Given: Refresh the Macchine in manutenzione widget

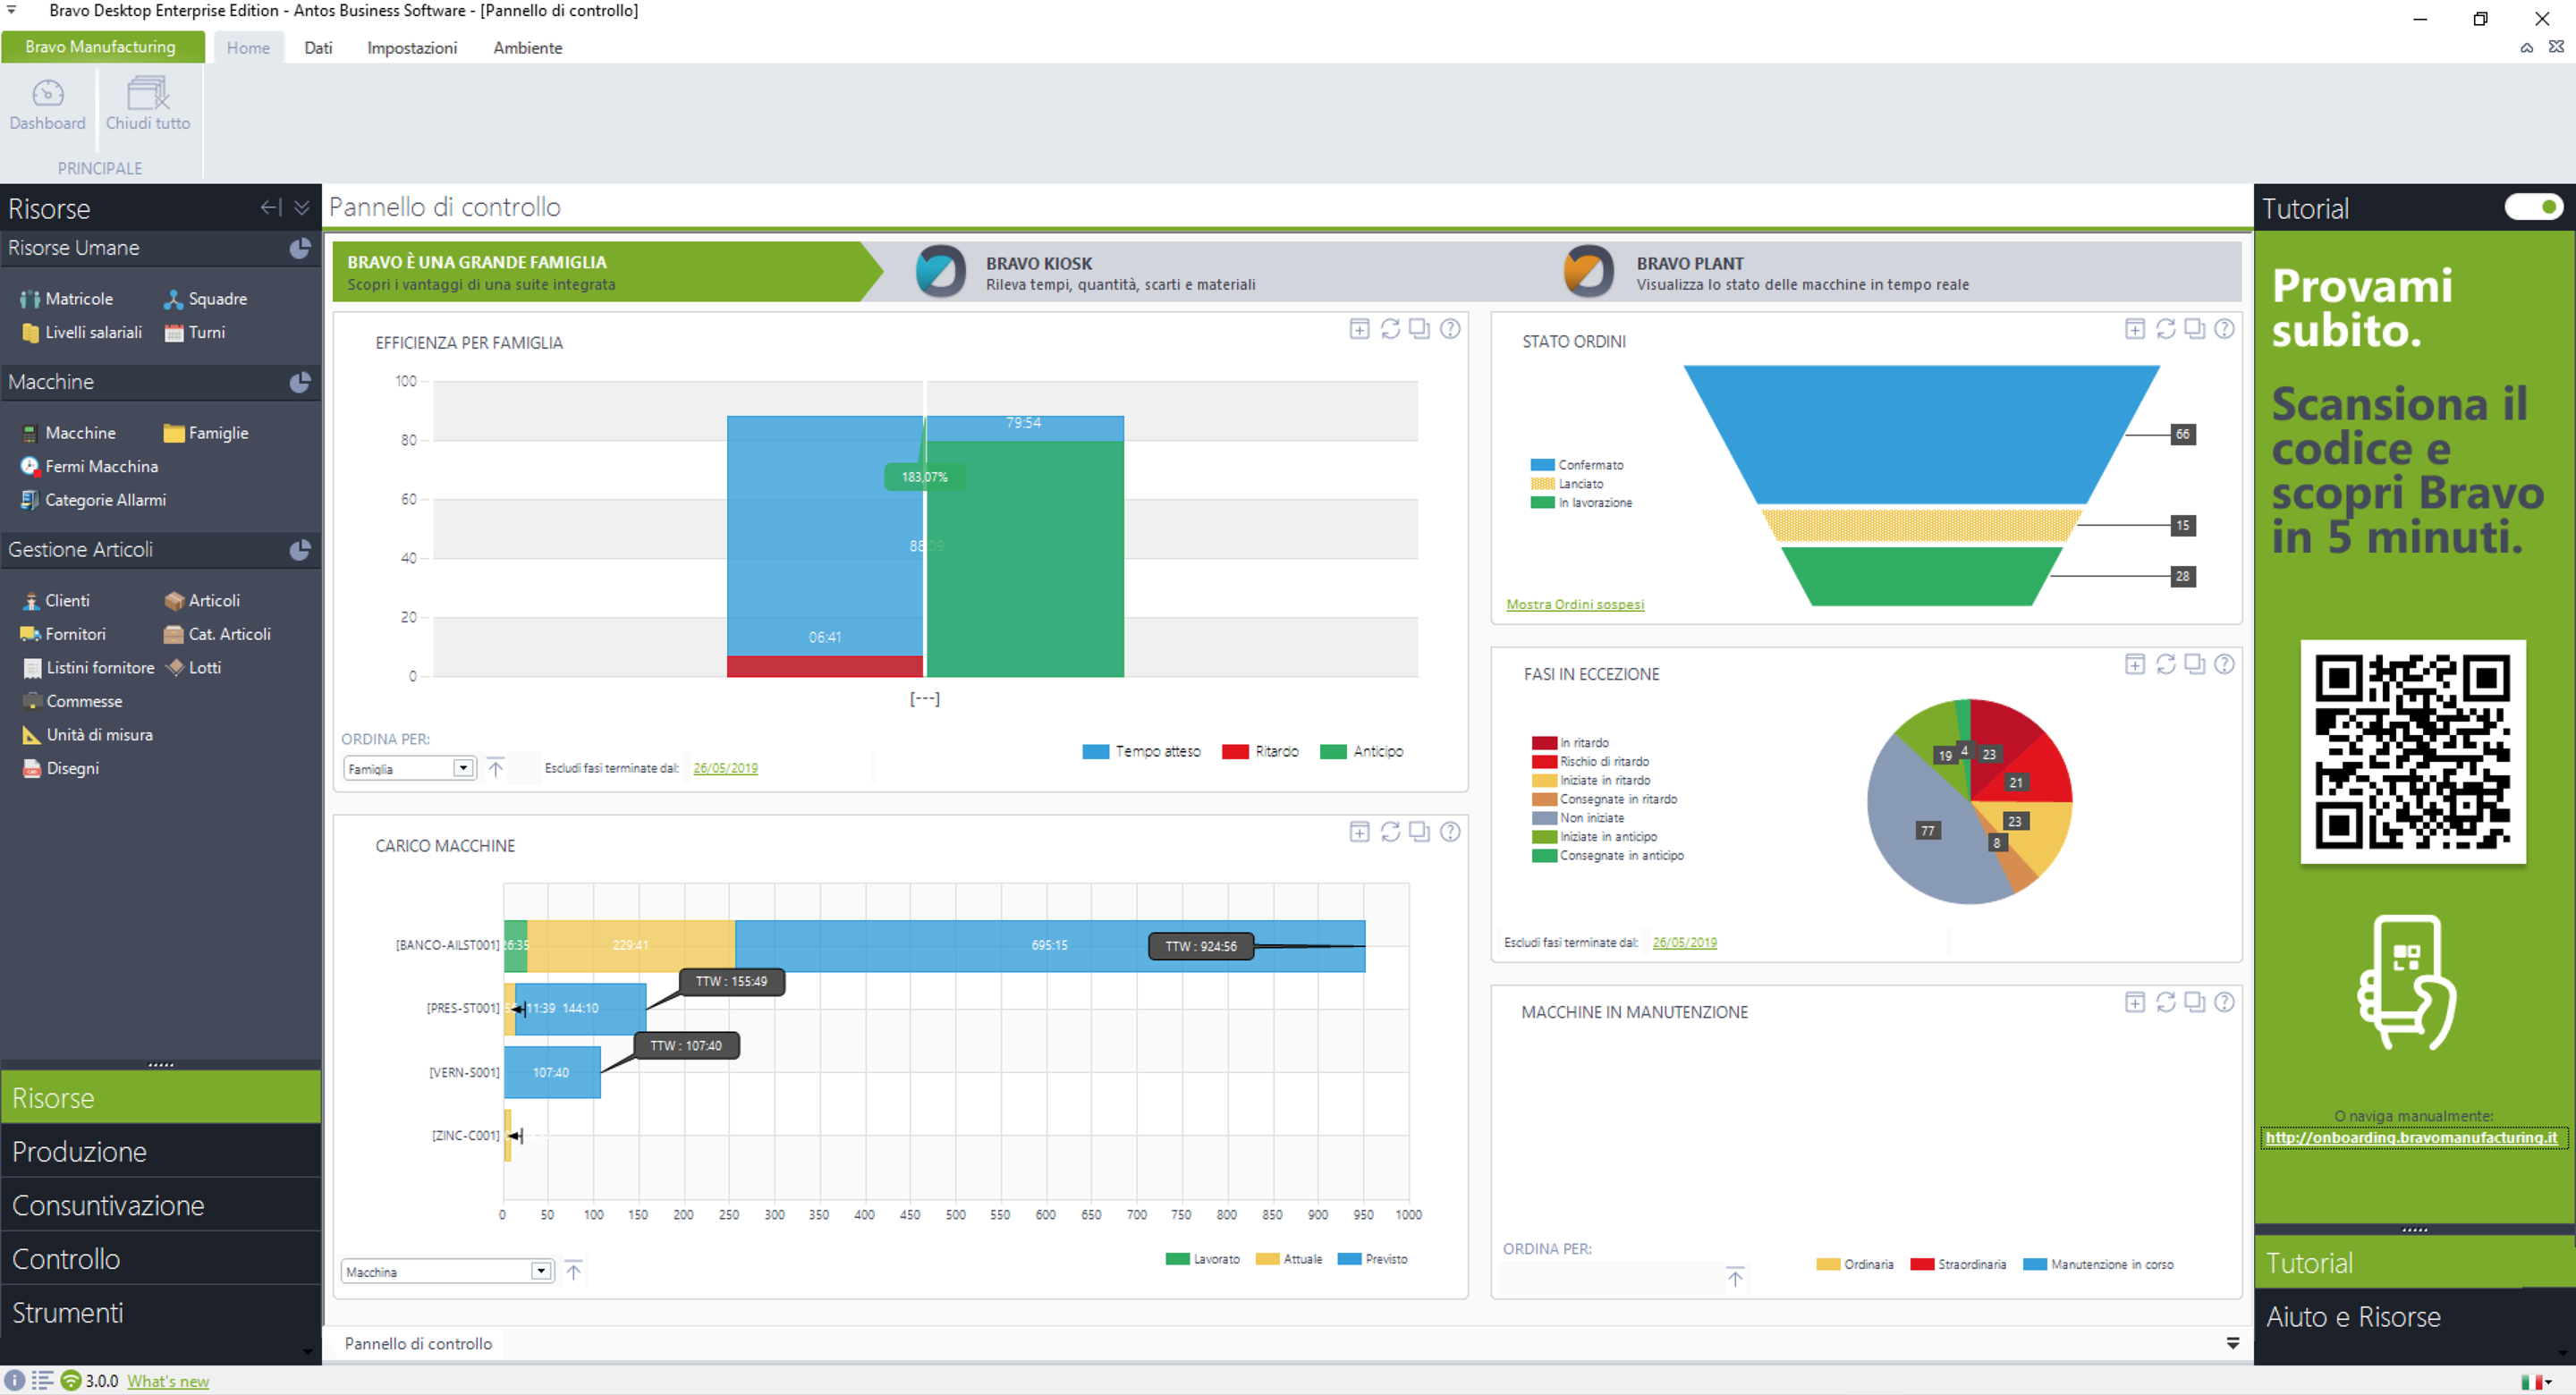Looking at the screenshot, I should tap(2166, 1002).
